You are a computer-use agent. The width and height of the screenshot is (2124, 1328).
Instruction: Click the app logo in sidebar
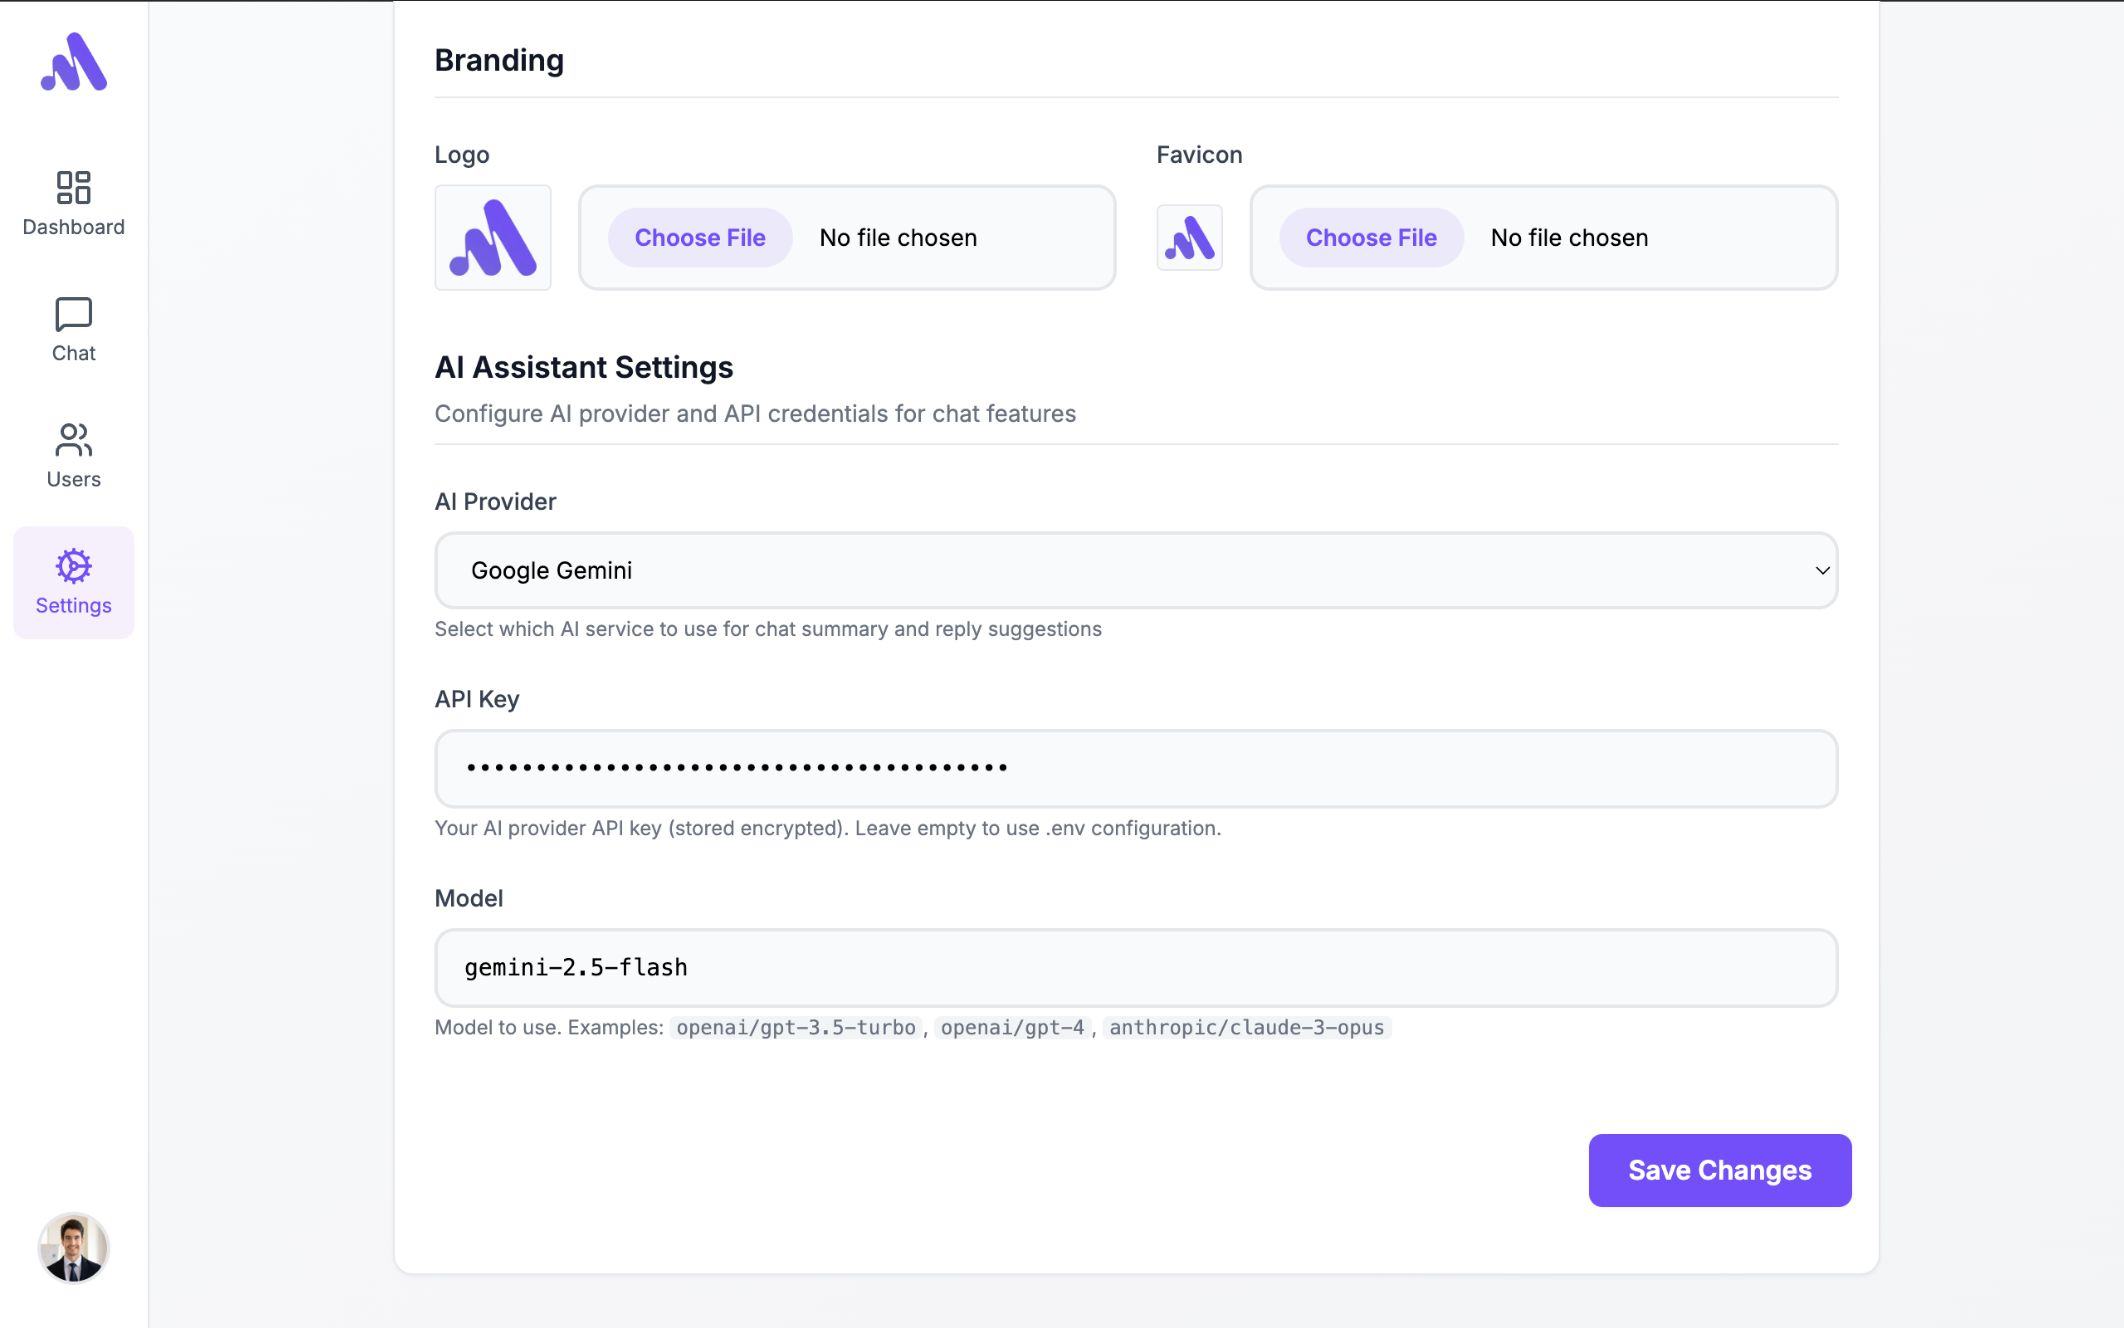point(73,62)
